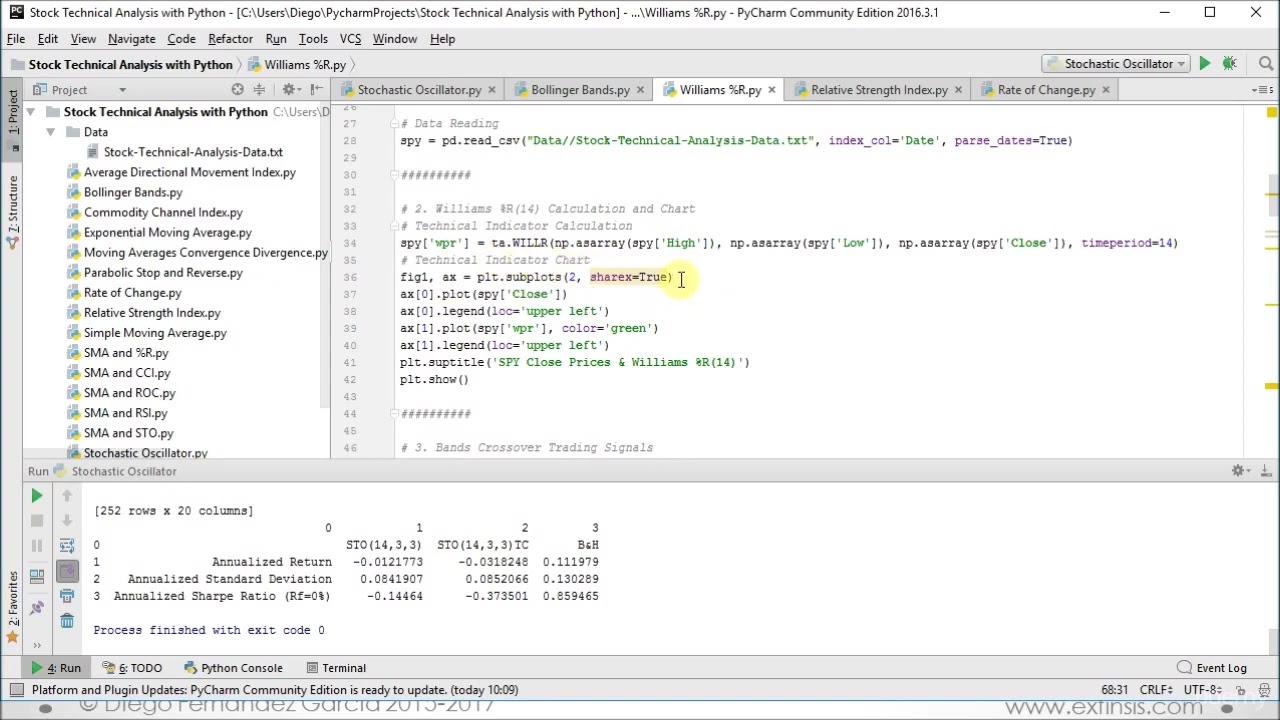Click Up the stack trace arrow
The width and height of the screenshot is (1280, 720).
[x=67, y=495]
